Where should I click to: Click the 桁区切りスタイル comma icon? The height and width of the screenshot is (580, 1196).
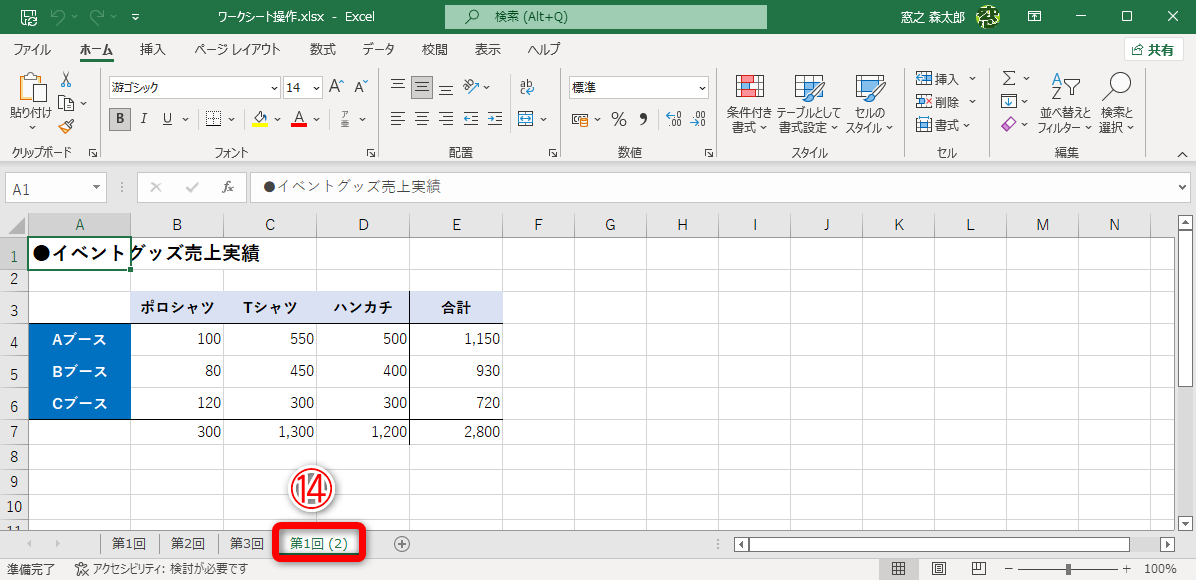click(x=645, y=119)
